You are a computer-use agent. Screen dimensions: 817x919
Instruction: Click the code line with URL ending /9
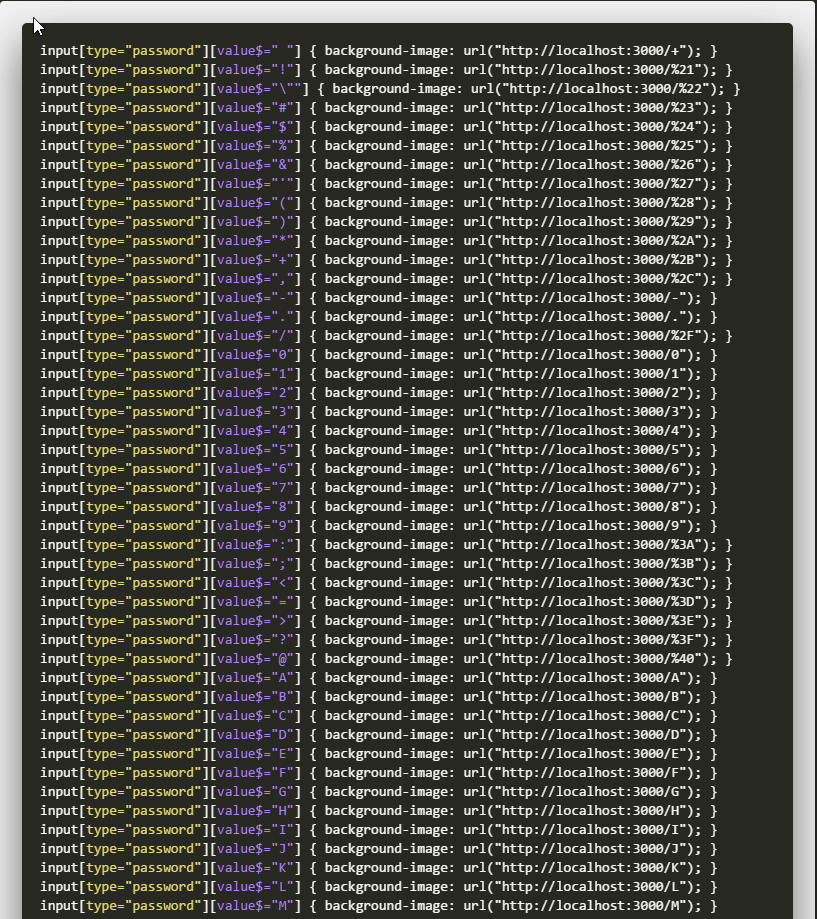[x=379, y=526]
